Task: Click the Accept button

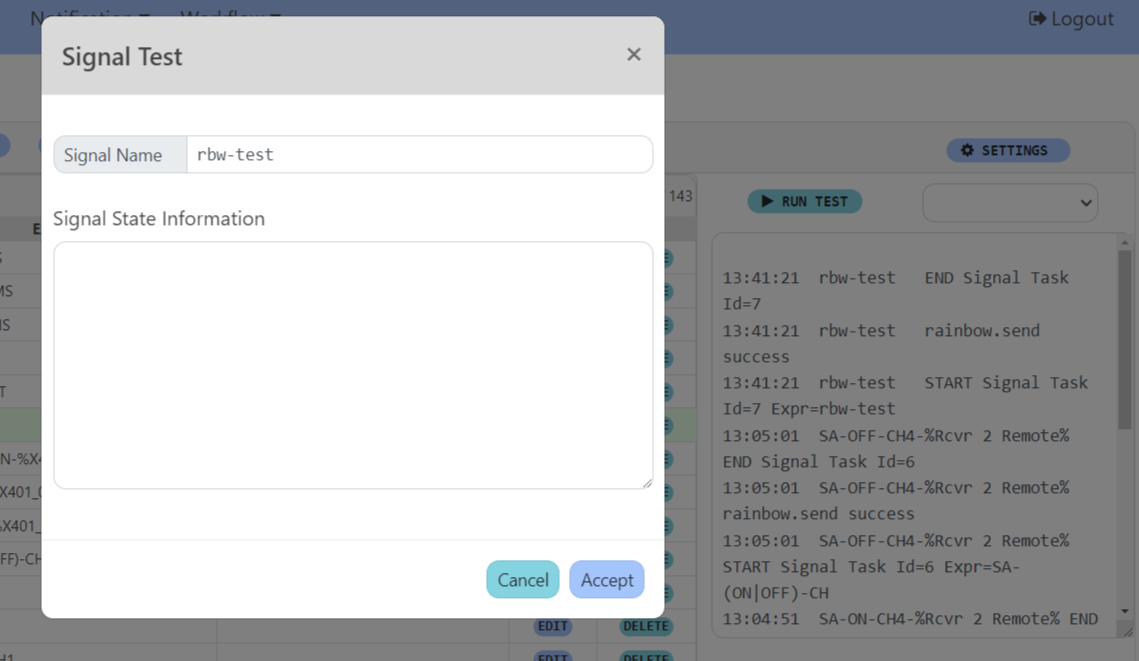Action: point(606,579)
